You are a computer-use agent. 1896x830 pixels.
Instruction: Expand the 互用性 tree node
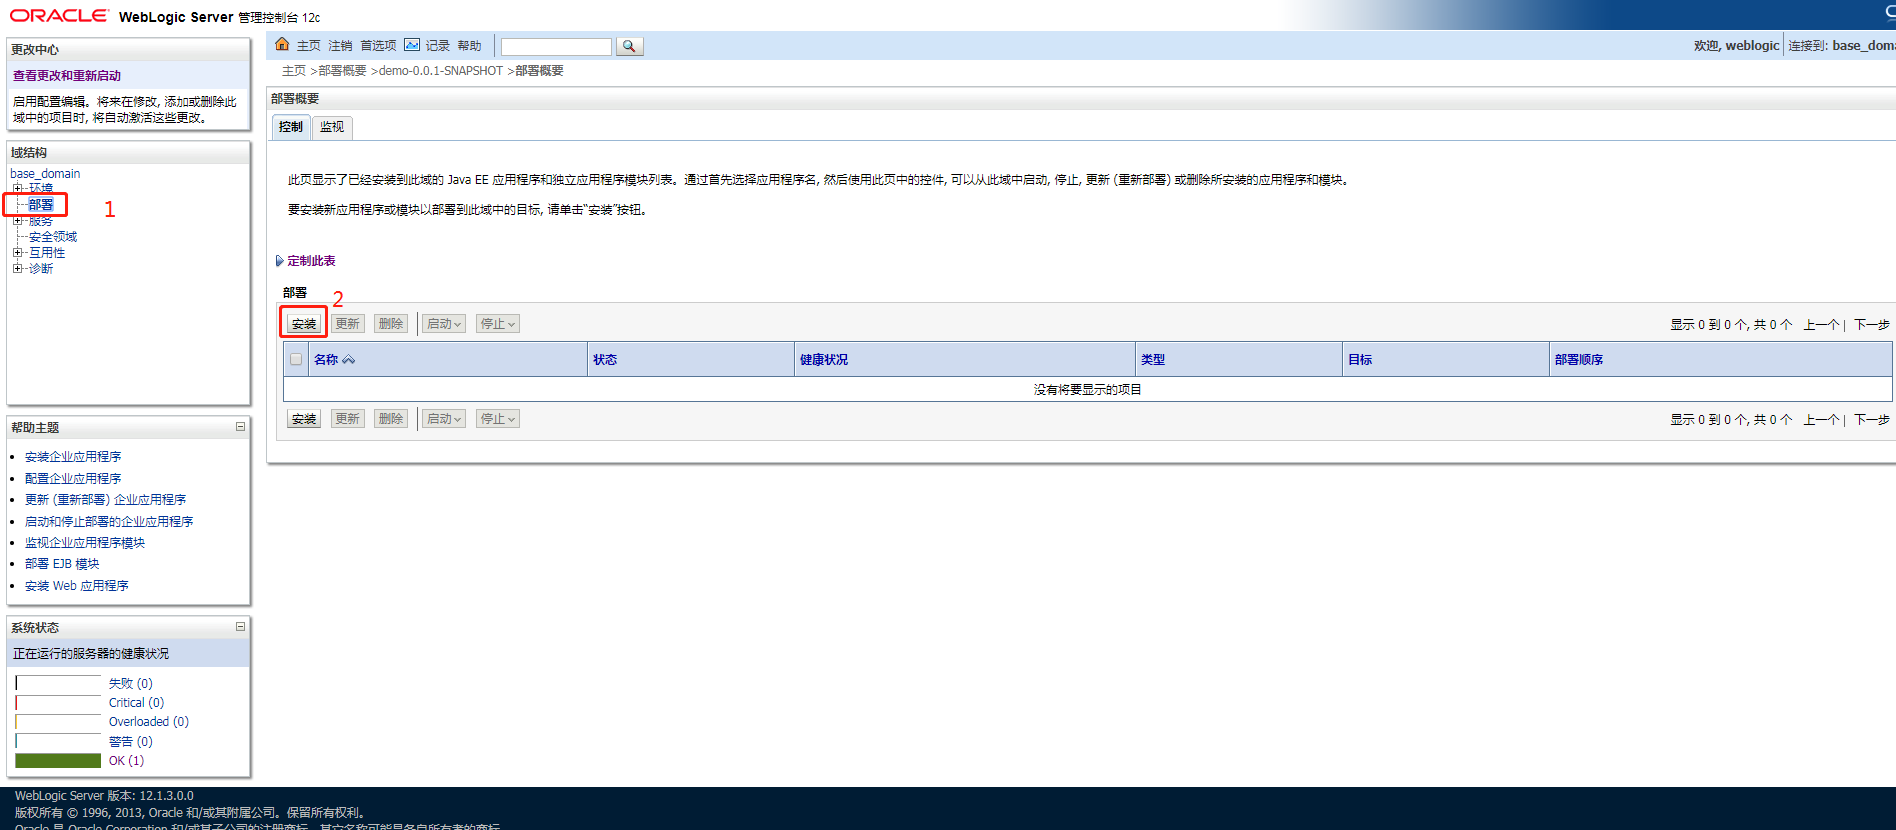click(x=17, y=253)
